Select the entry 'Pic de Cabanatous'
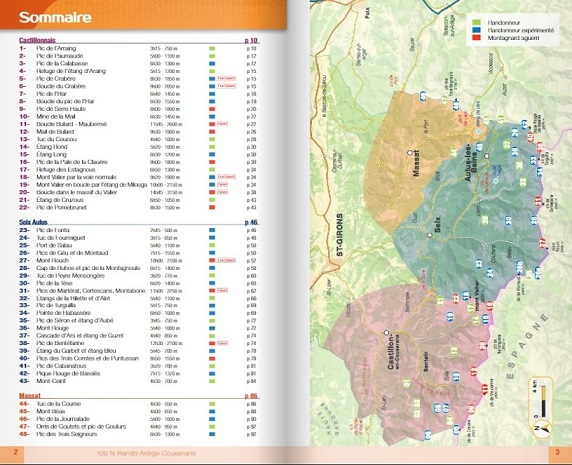Screen dimensions: 572x465 click(x=62, y=366)
